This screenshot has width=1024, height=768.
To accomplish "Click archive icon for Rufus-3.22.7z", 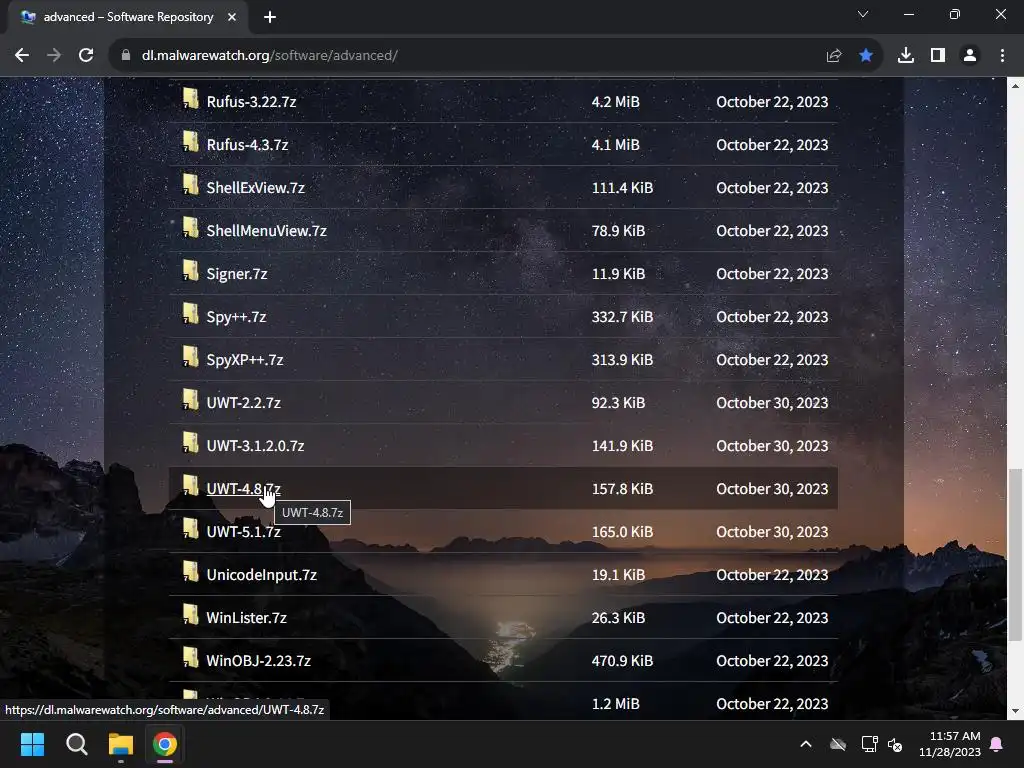I will pos(190,99).
